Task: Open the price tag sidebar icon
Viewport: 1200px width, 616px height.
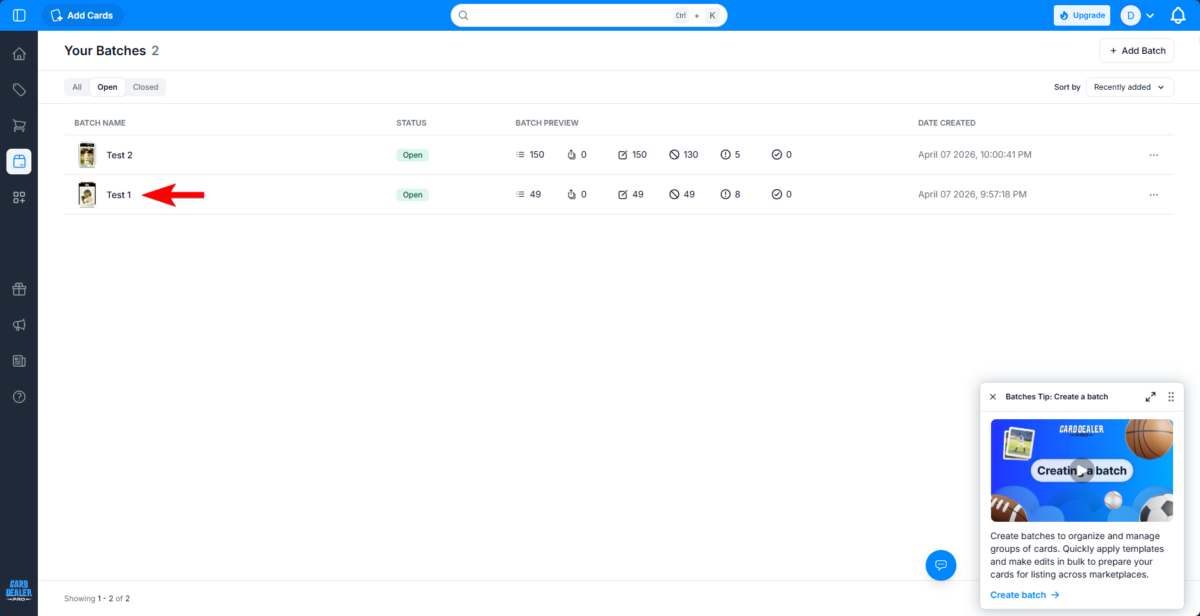Action: [19, 90]
